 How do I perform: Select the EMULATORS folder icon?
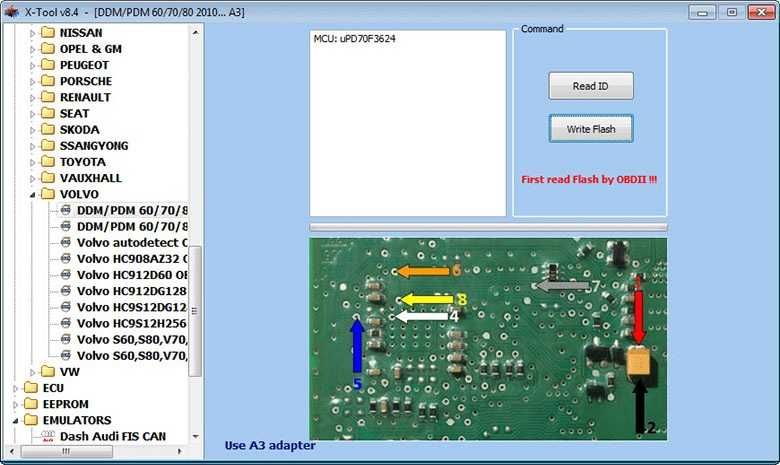pyautogui.click(x=31, y=420)
